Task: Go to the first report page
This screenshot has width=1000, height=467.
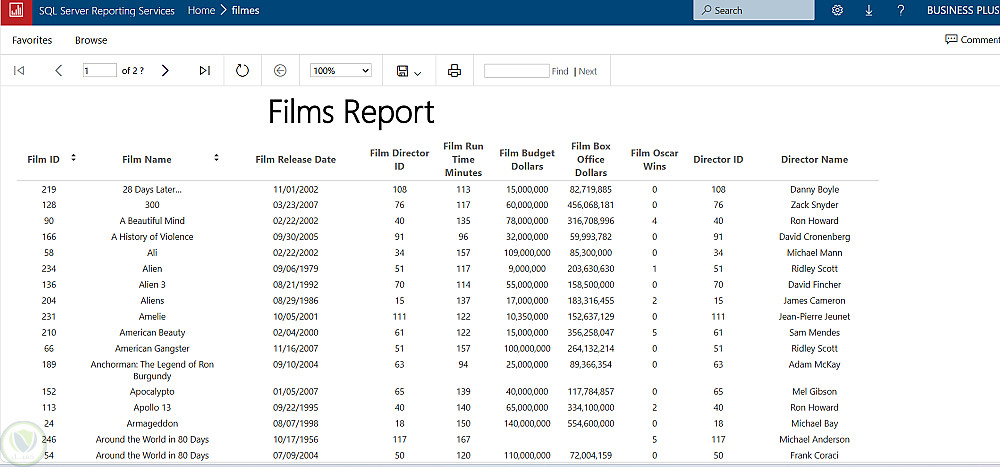Action: pos(19,71)
